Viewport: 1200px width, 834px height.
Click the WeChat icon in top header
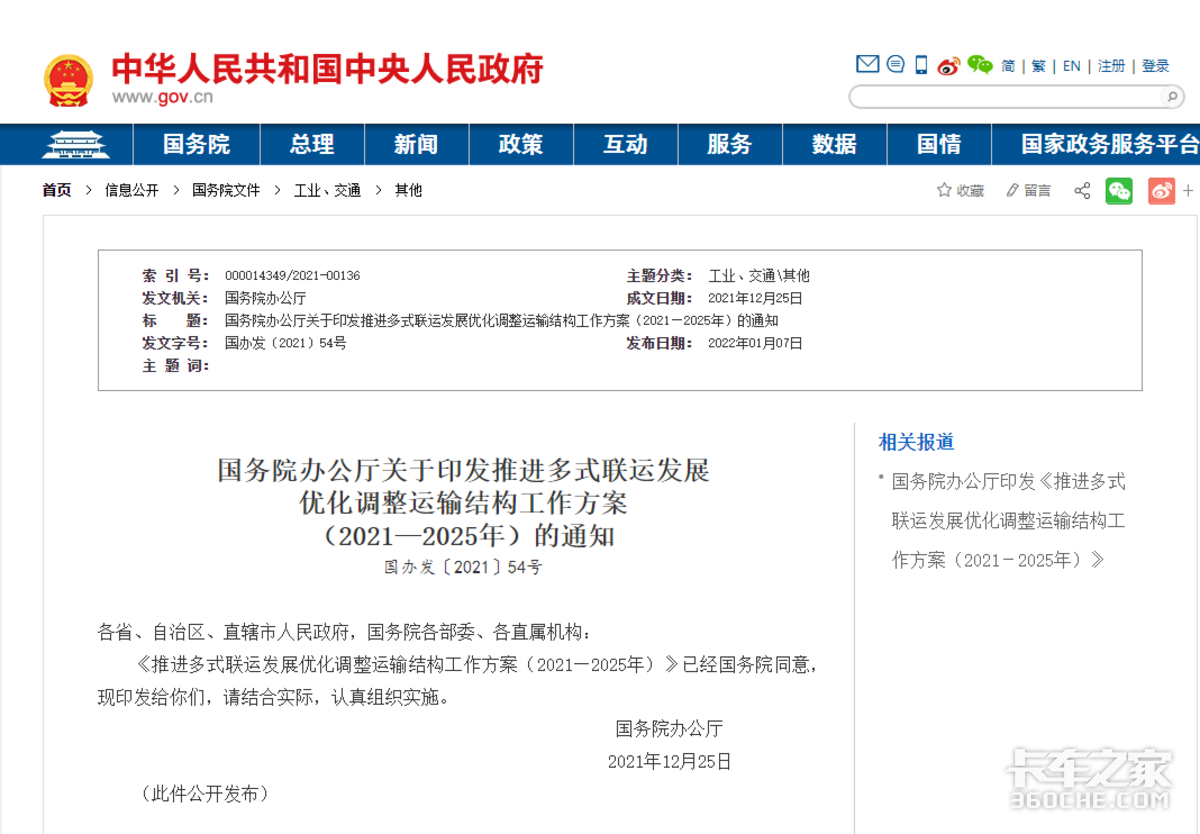click(x=980, y=66)
